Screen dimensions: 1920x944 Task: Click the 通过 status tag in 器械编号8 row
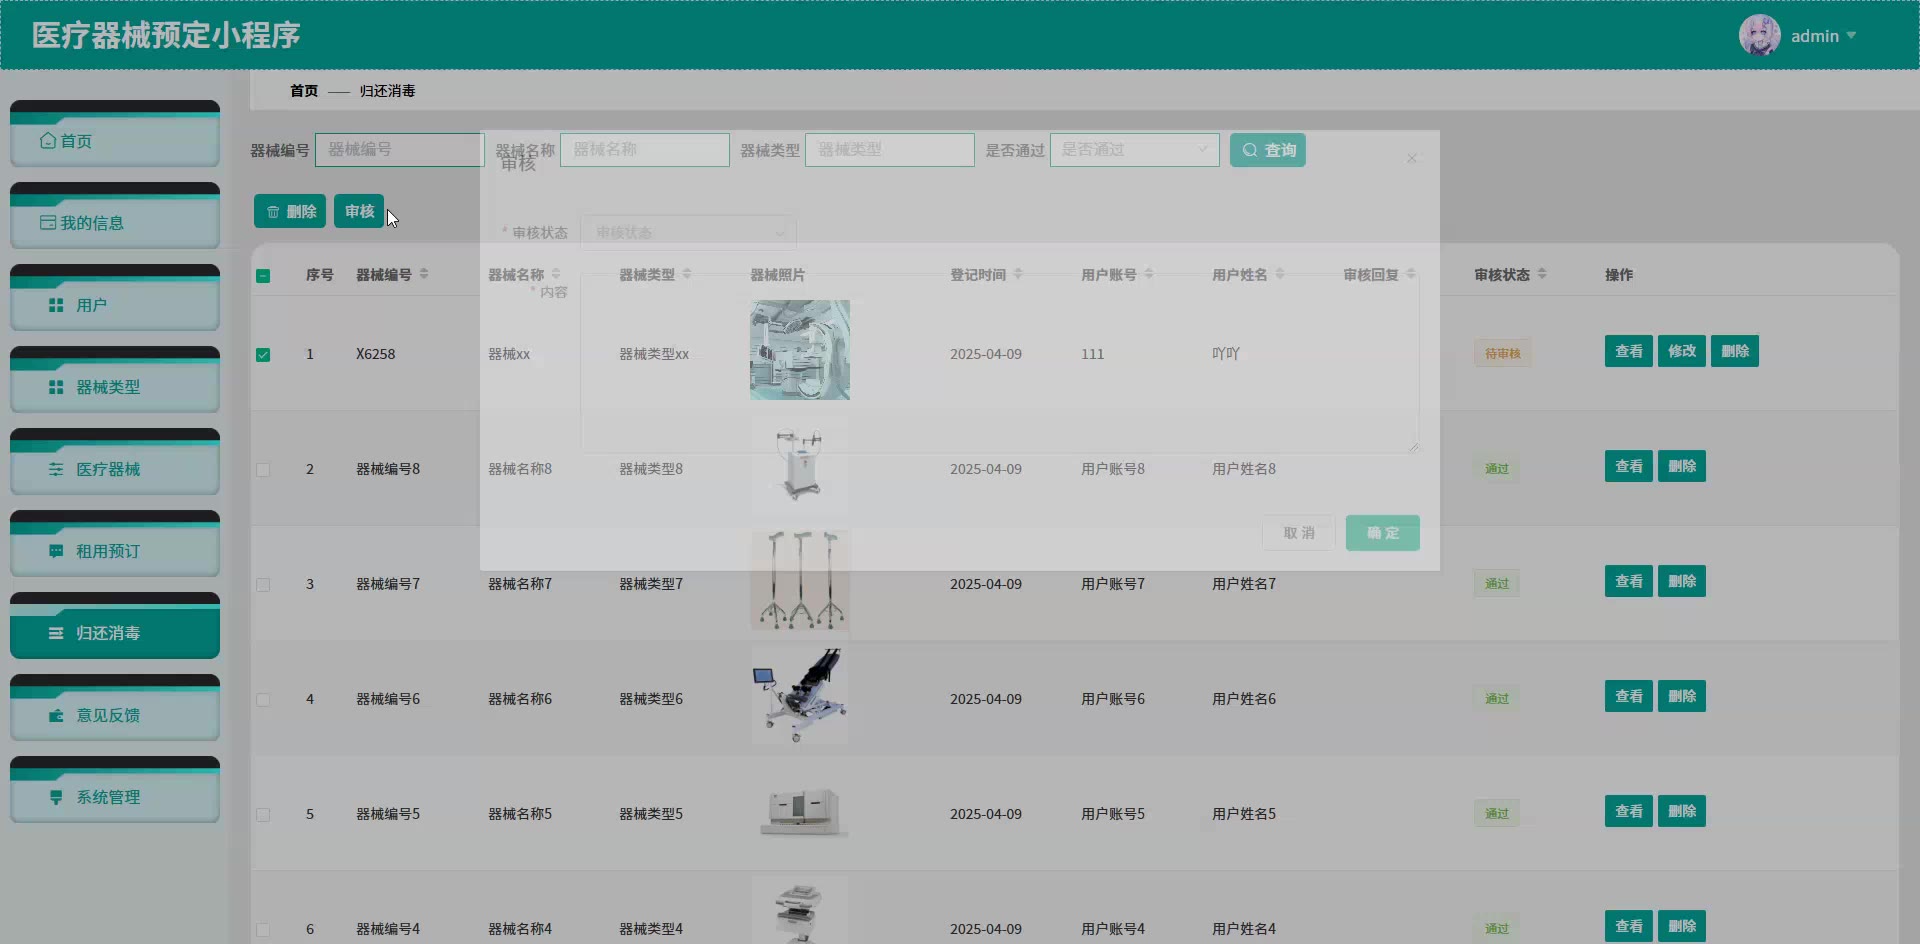point(1497,468)
